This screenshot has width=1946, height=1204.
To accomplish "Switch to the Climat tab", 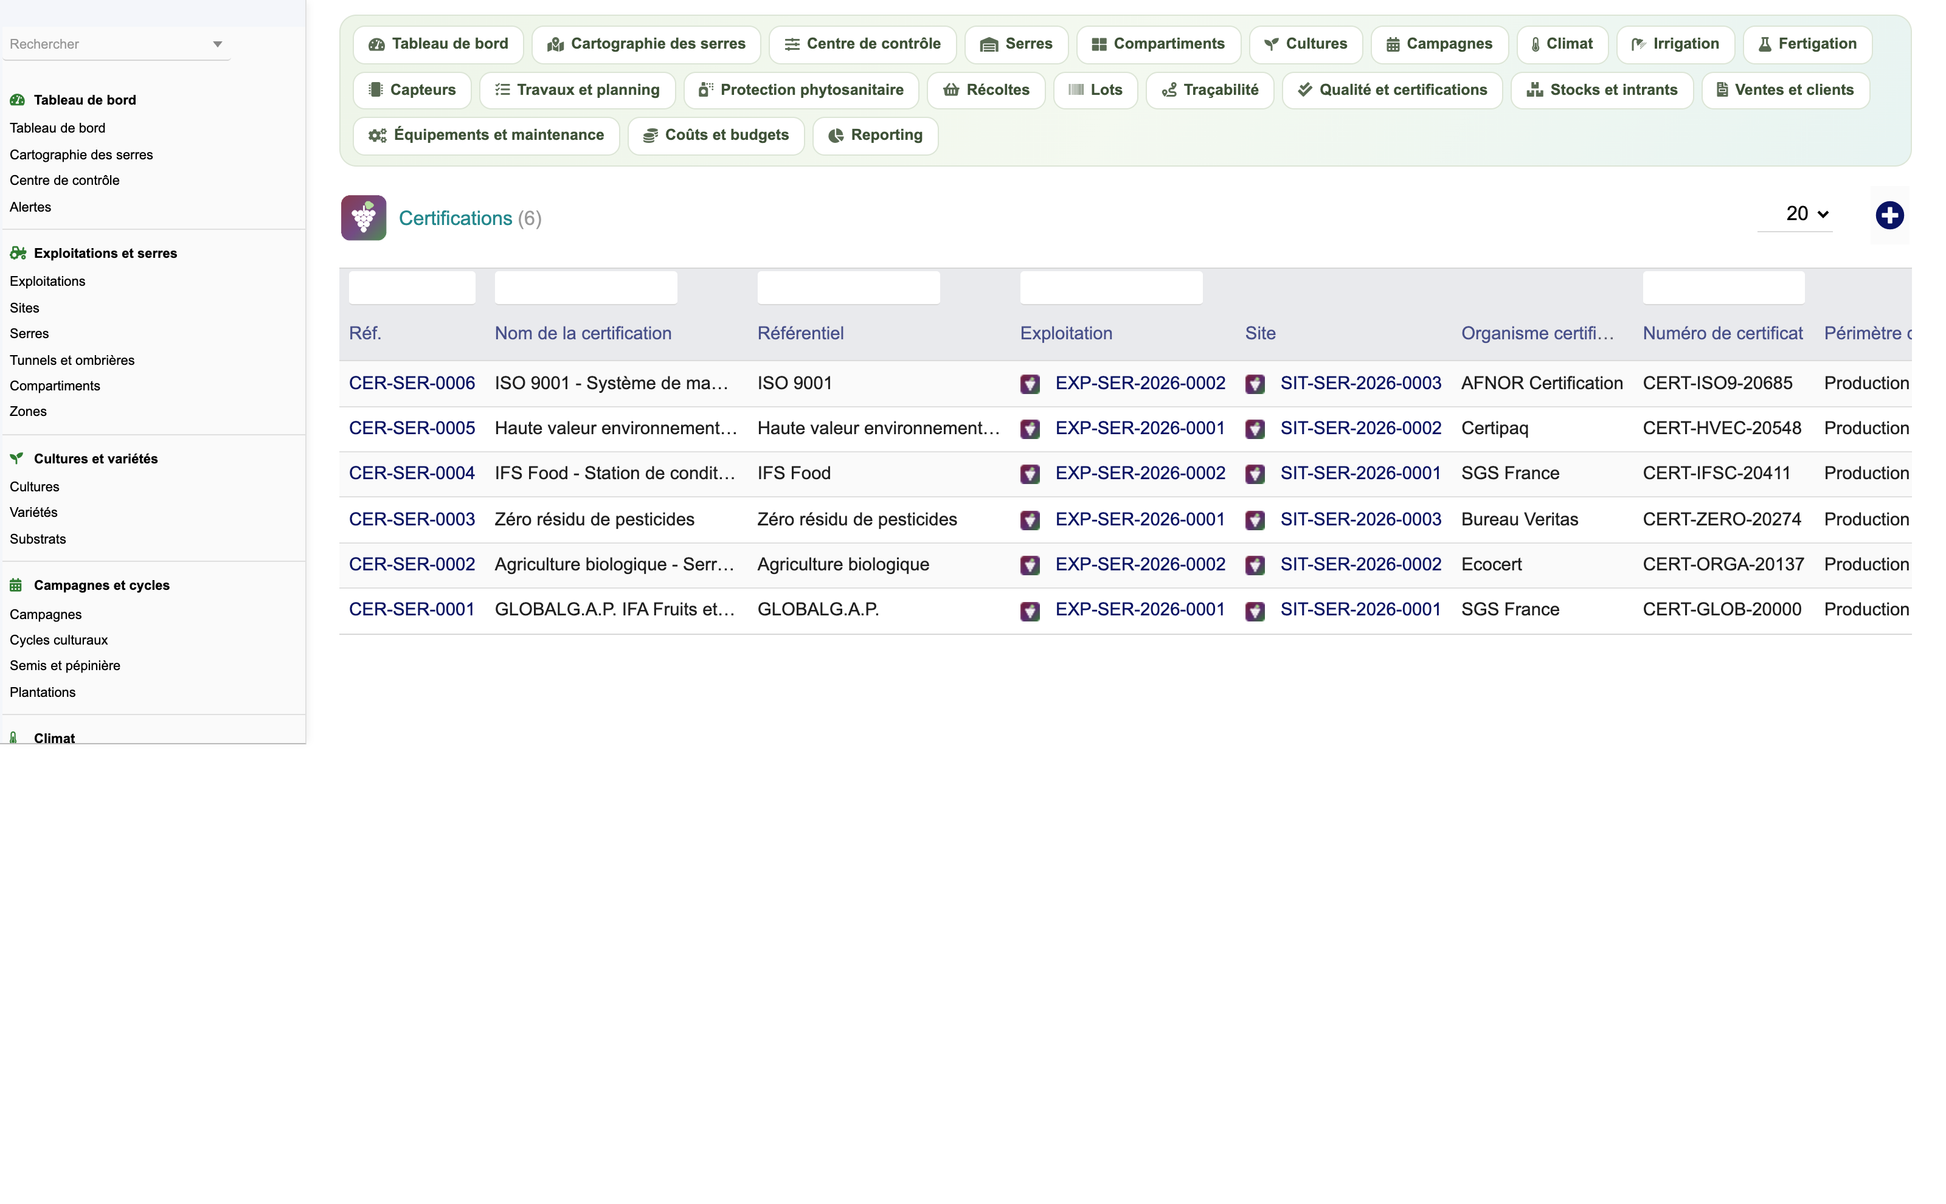I will tap(1562, 44).
